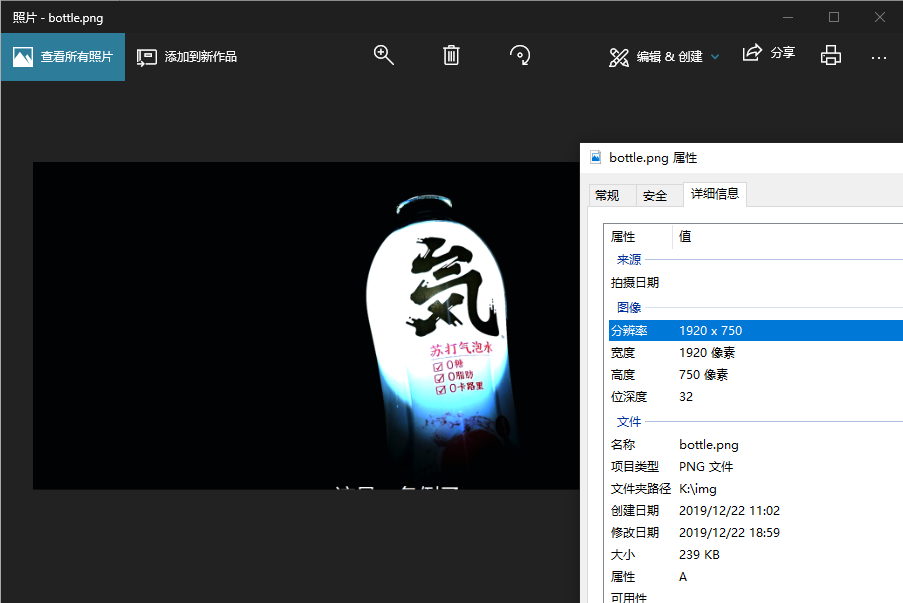Image resolution: width=903 pixels, height=603 pixels.
Task: Share the photo via Share icon
Action: (x=752, y=53)
